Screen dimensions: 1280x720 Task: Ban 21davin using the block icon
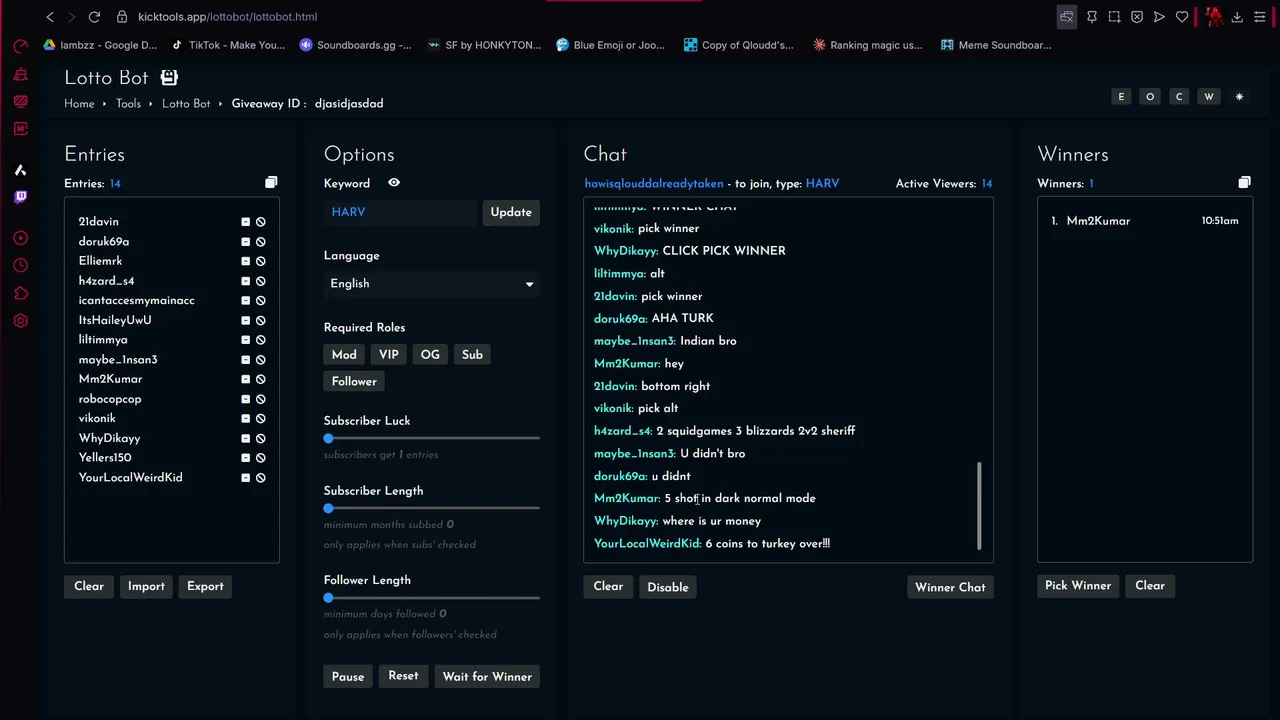(x=260, y=222)
